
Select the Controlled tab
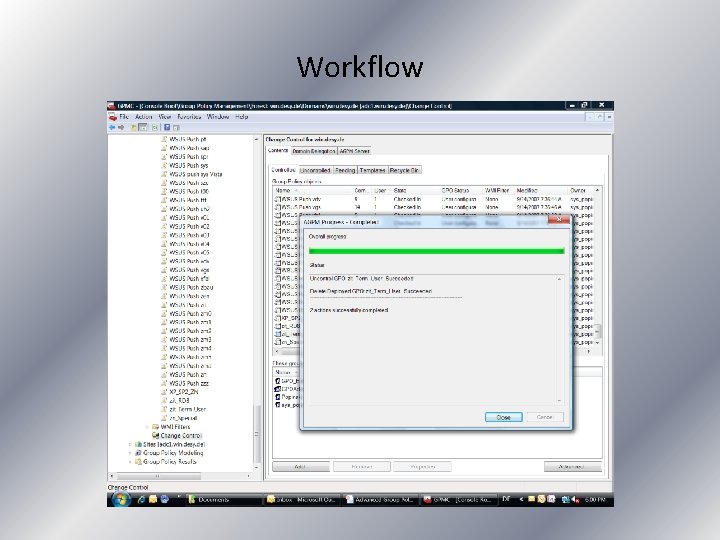coord(283,169)
